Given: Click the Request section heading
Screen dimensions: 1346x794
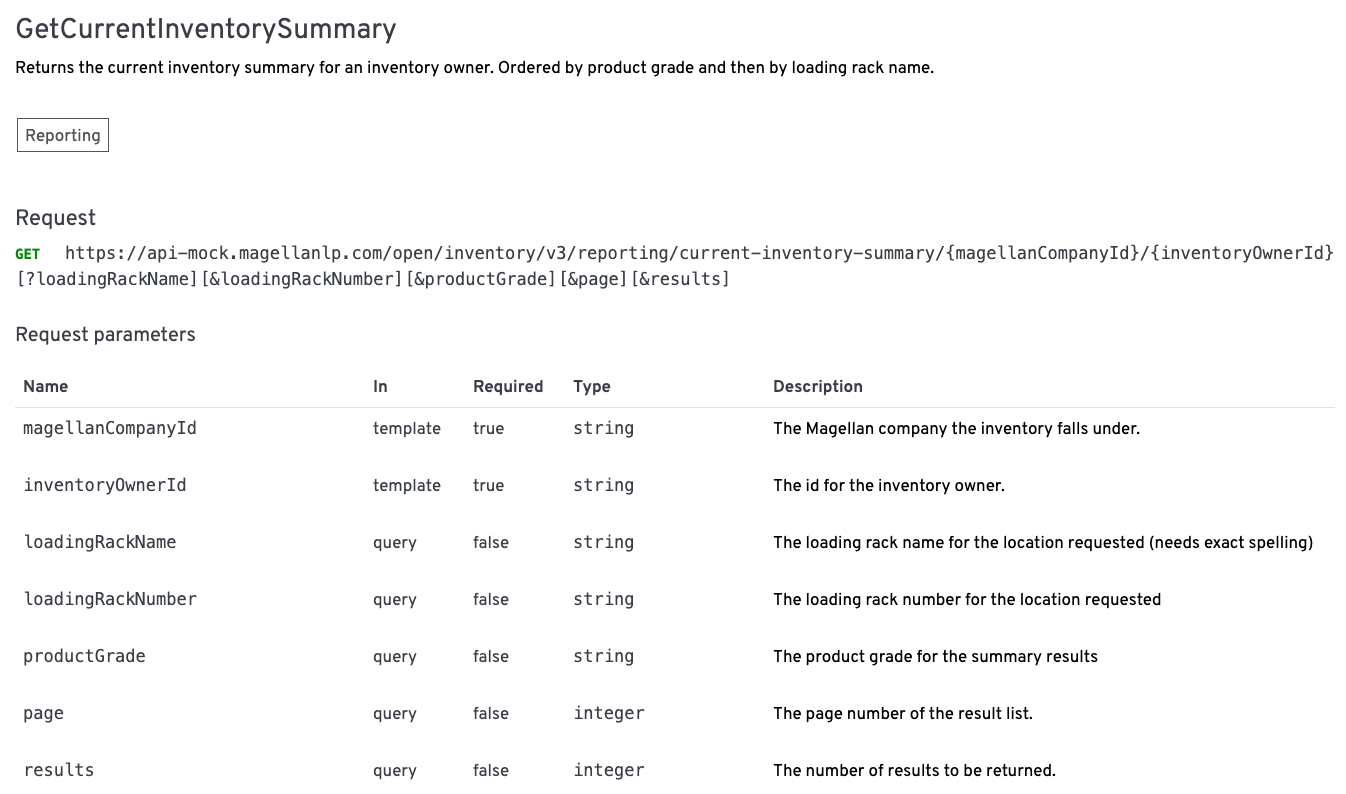Looking at the screenshot, I should point(56,218).
